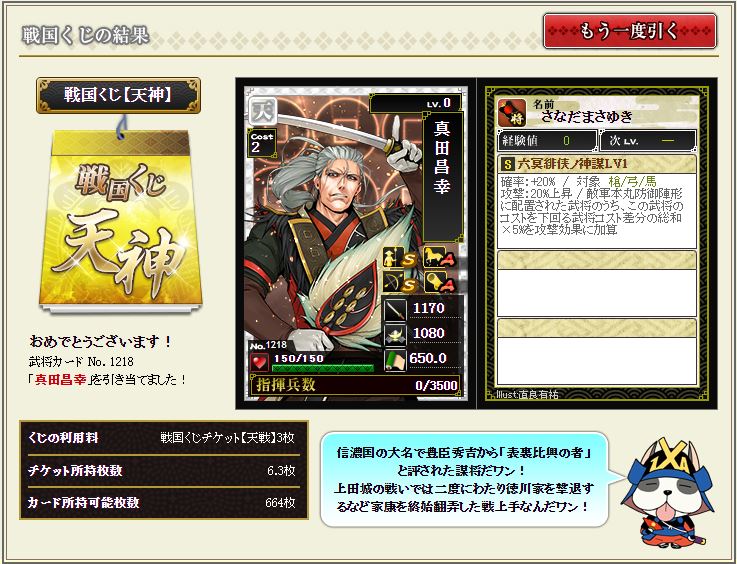
Task: Click the defense helmet icon beside 1080
Action: click(395, 334)
